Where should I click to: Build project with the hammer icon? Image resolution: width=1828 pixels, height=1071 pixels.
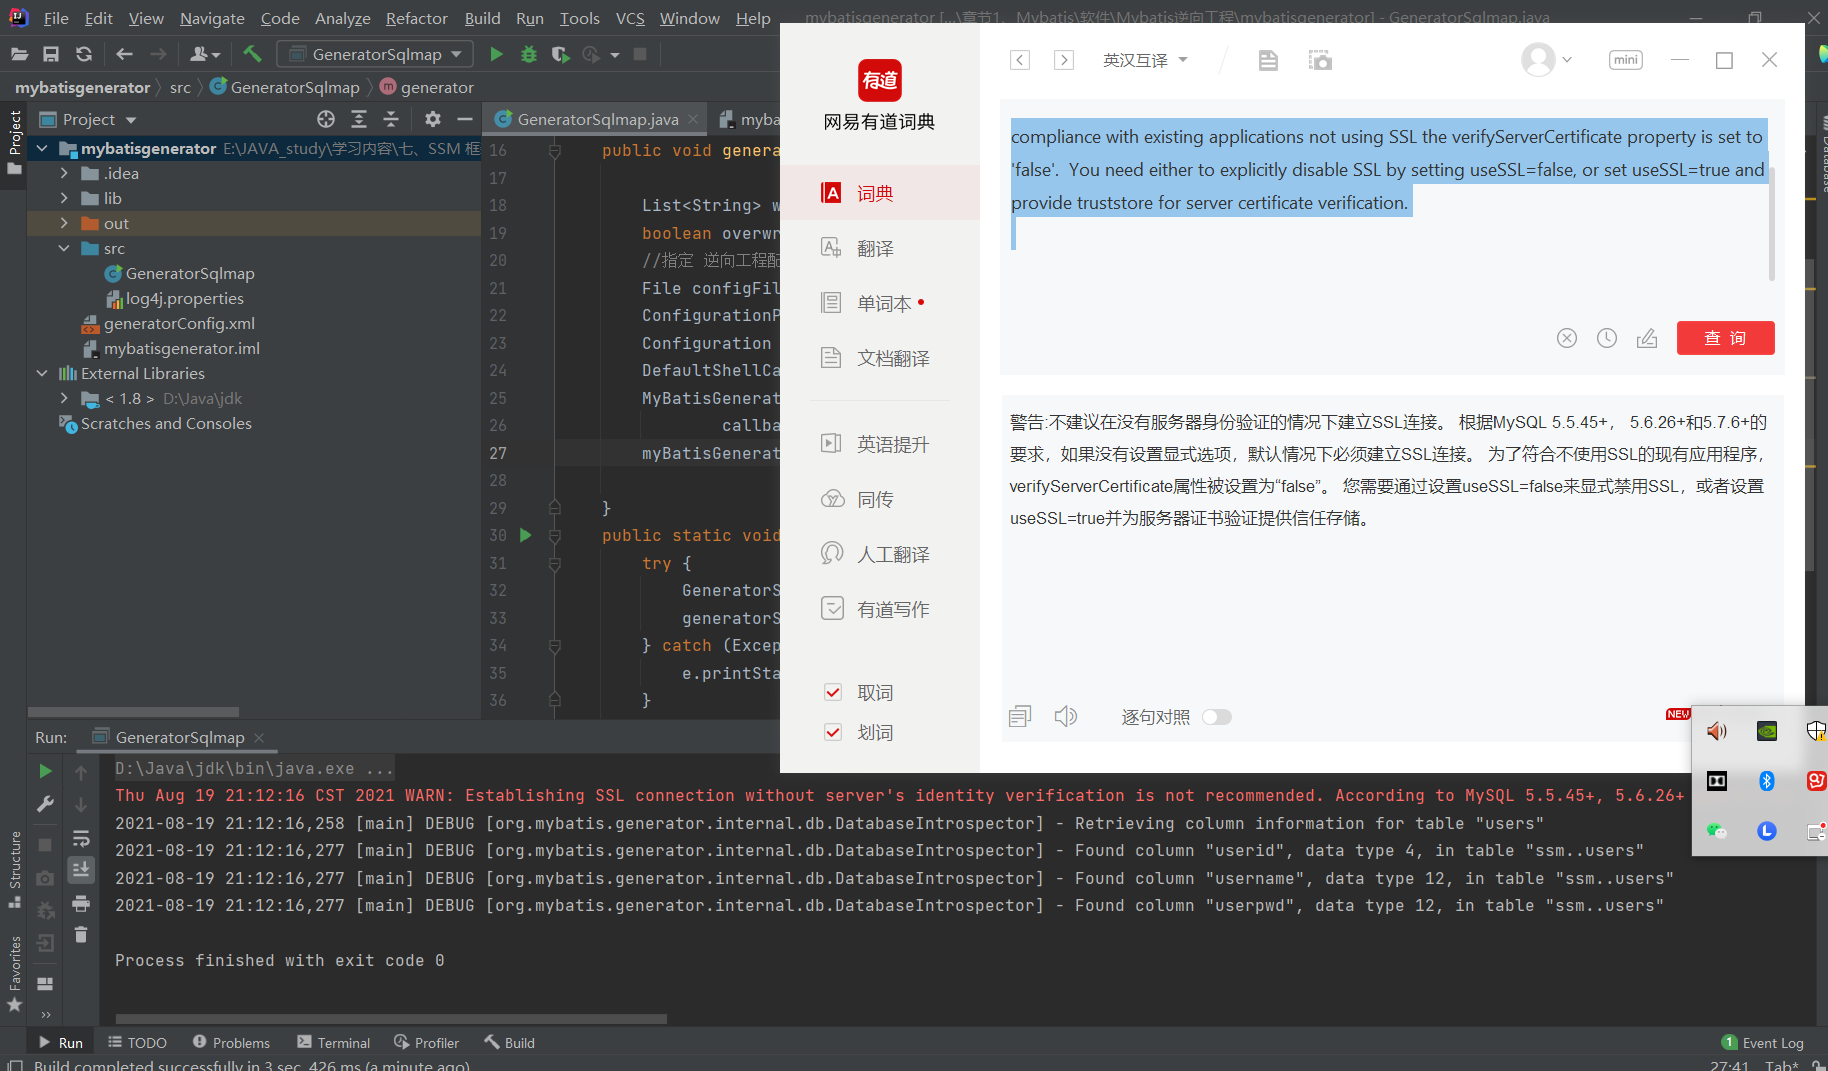pos(252,54)
